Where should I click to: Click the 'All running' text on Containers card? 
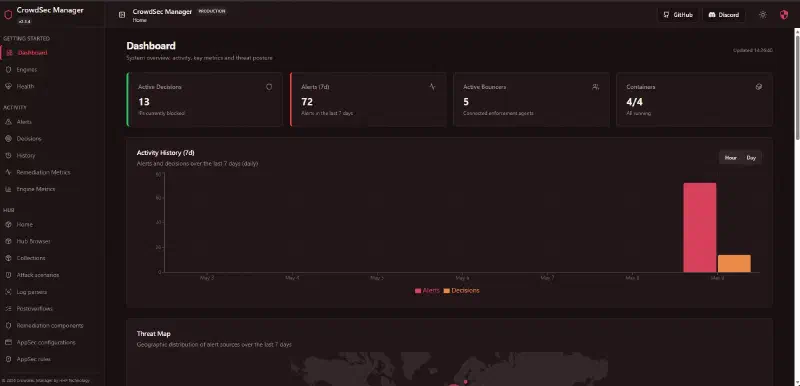(x=638, y=113)
